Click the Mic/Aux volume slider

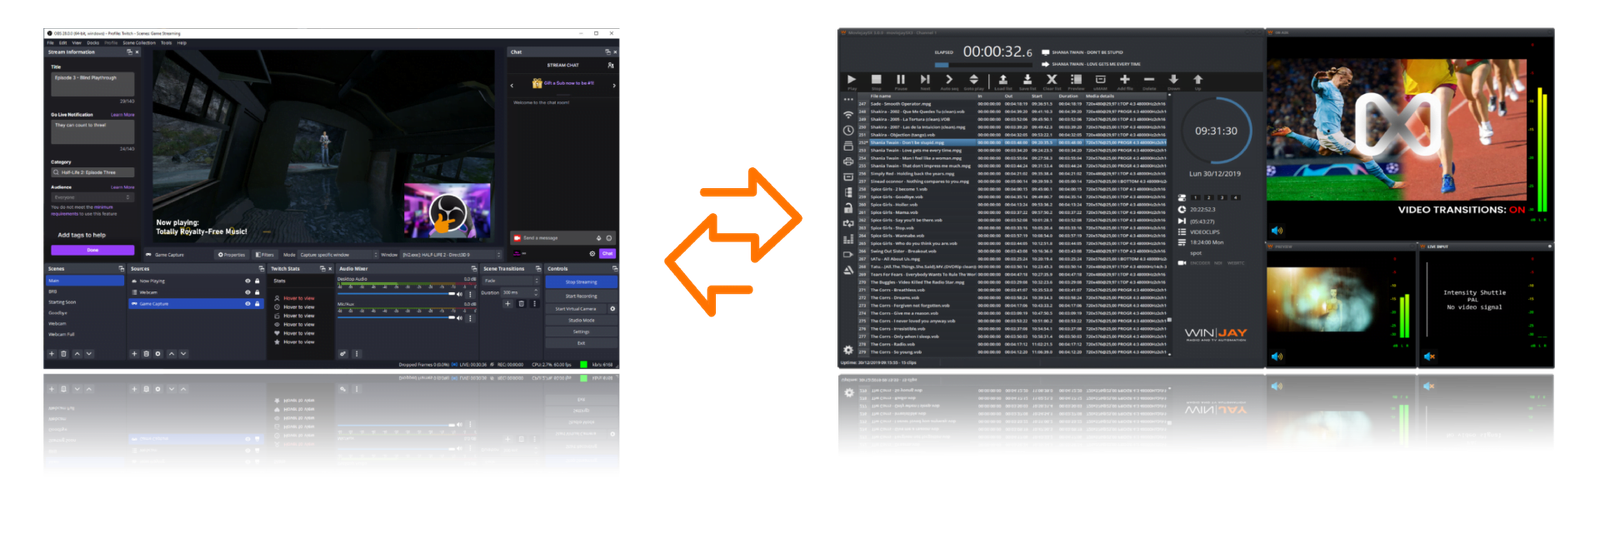tap(396, 318)
